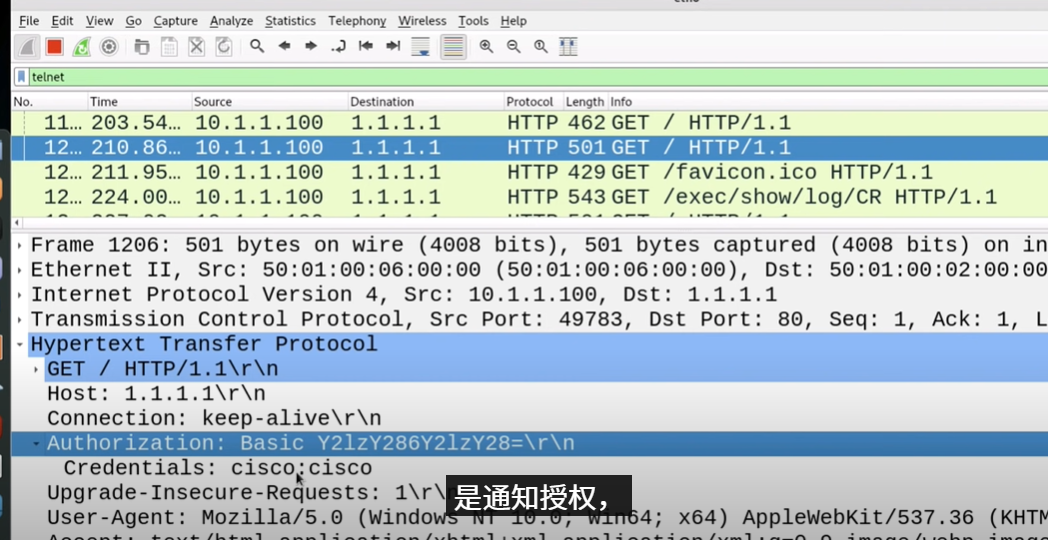The height and width of the screenshot is (540, 1048).
Task: Open the Statistics menu
Action: click(290, 21)
